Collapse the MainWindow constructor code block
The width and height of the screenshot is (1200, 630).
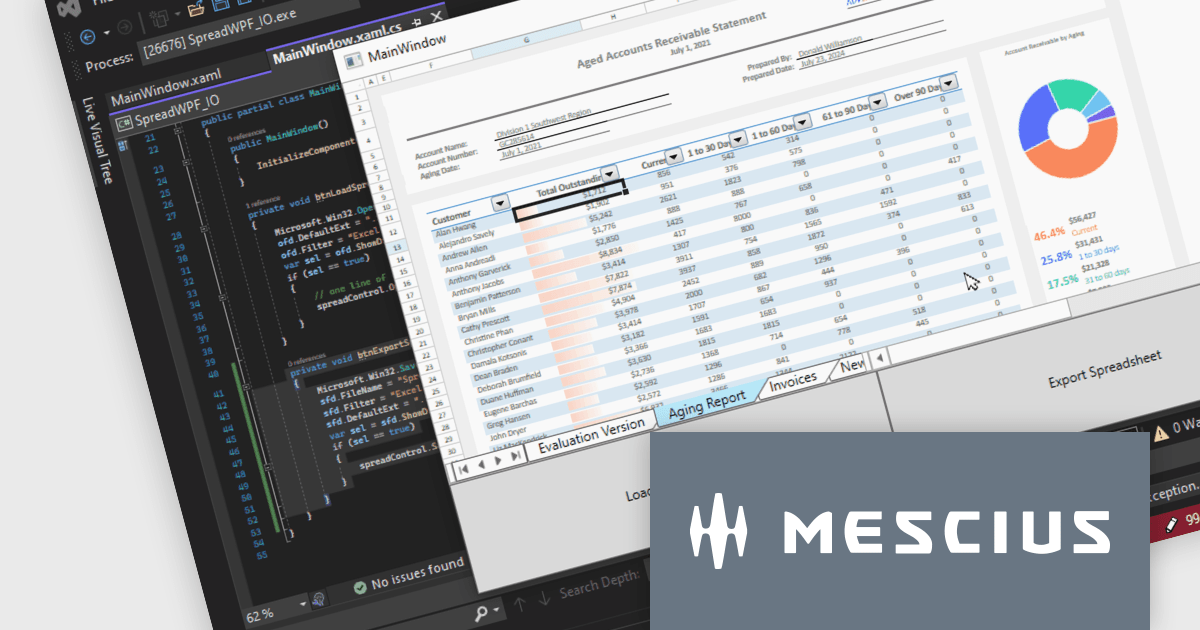(185, 161)
